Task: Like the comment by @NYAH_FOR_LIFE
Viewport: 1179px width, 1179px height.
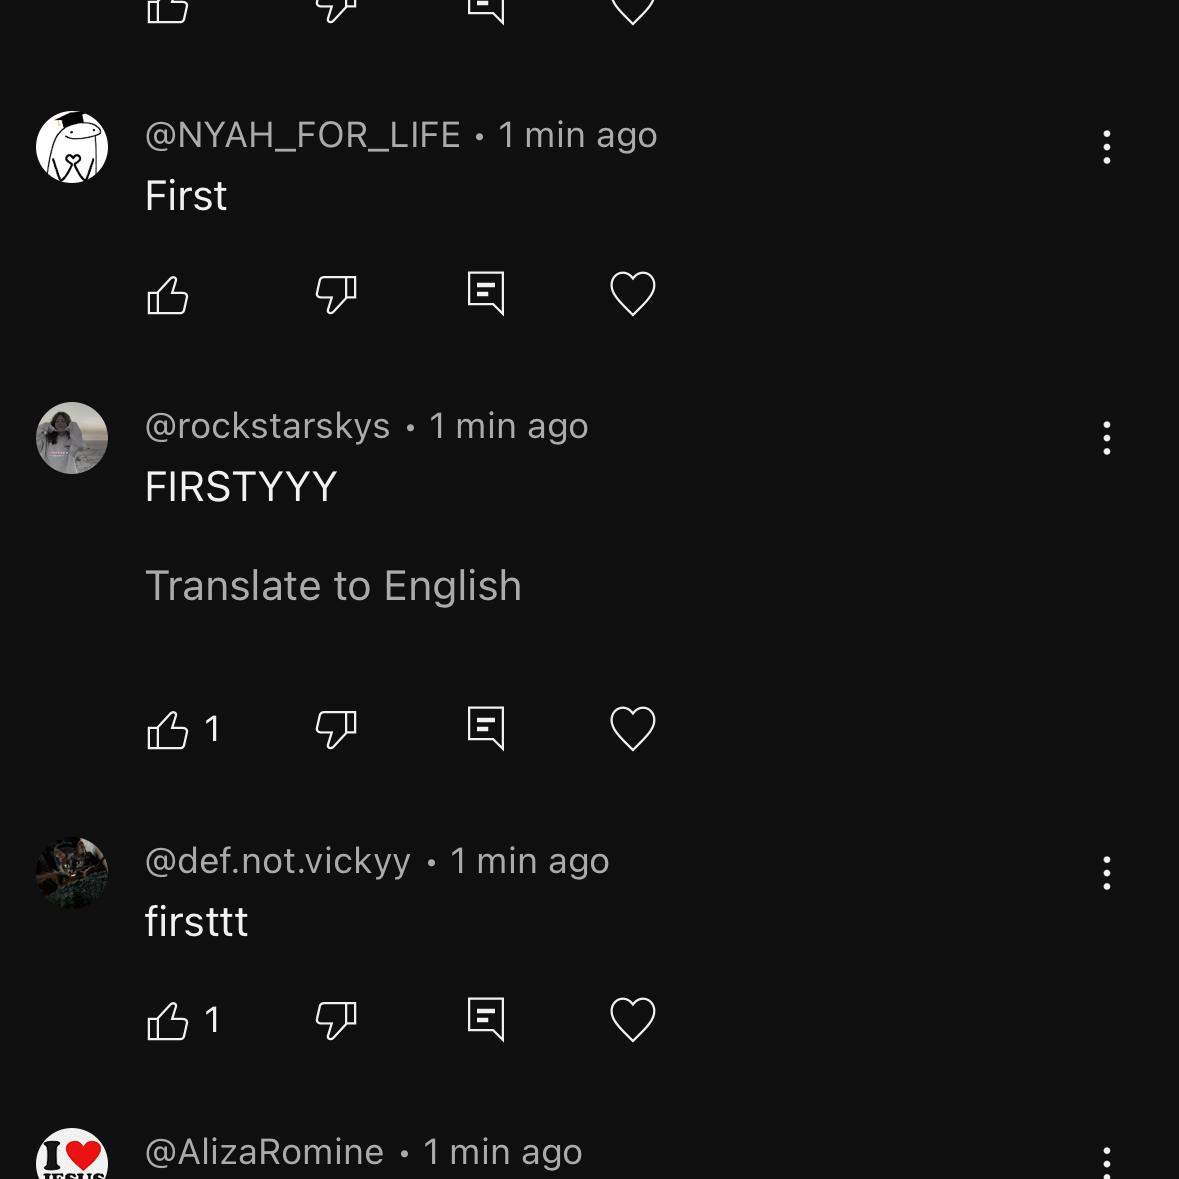Action: [x=168, y=295]
